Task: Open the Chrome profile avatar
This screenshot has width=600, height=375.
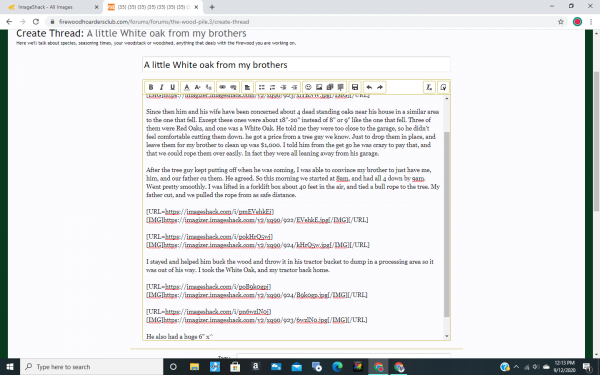Action: [577, 22]
